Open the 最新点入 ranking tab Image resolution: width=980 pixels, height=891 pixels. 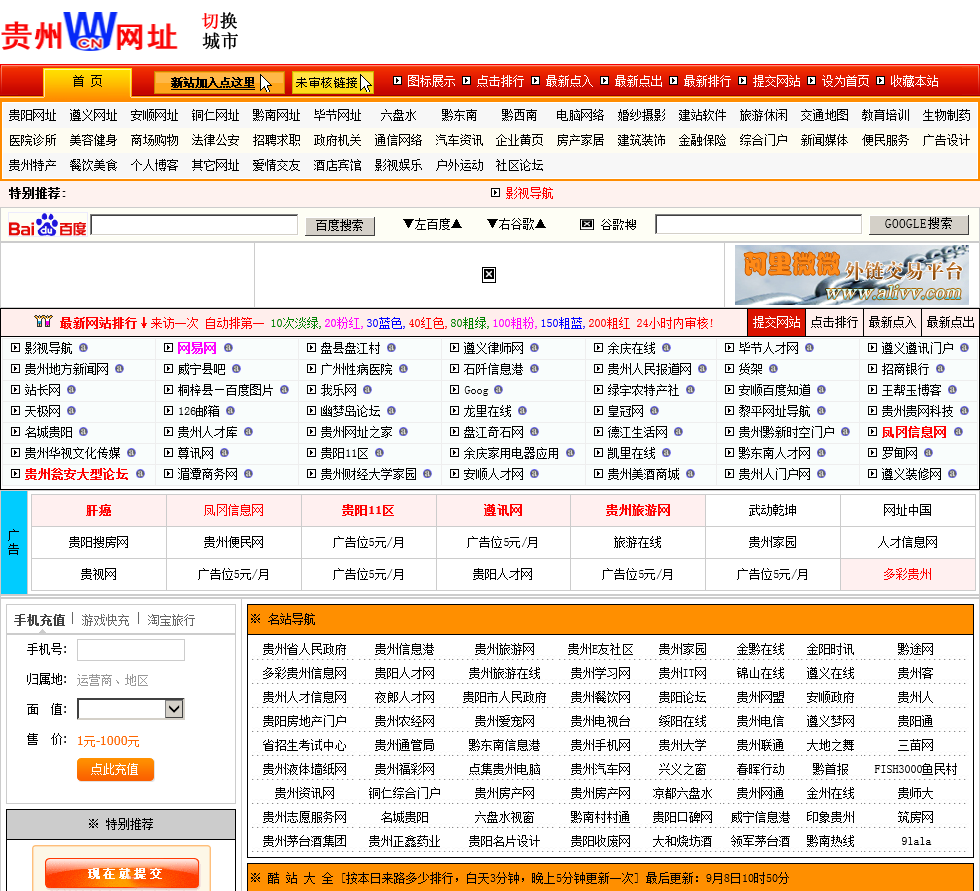tap(892, 322)
